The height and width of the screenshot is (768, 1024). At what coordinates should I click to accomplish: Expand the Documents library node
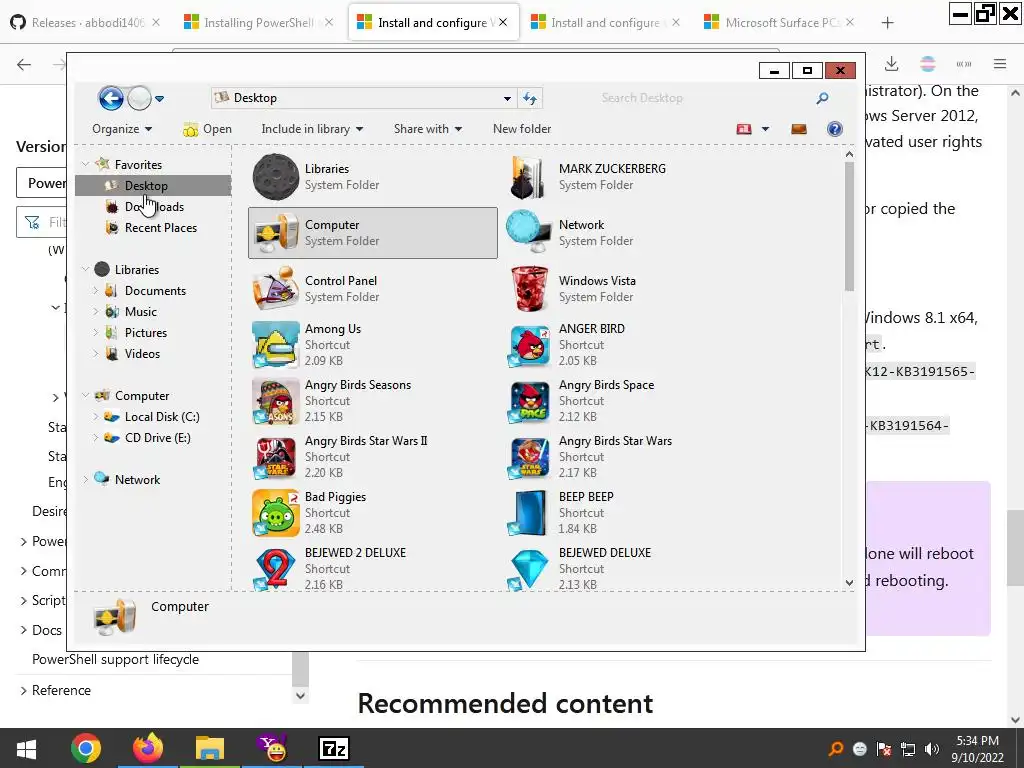[95, 291]
